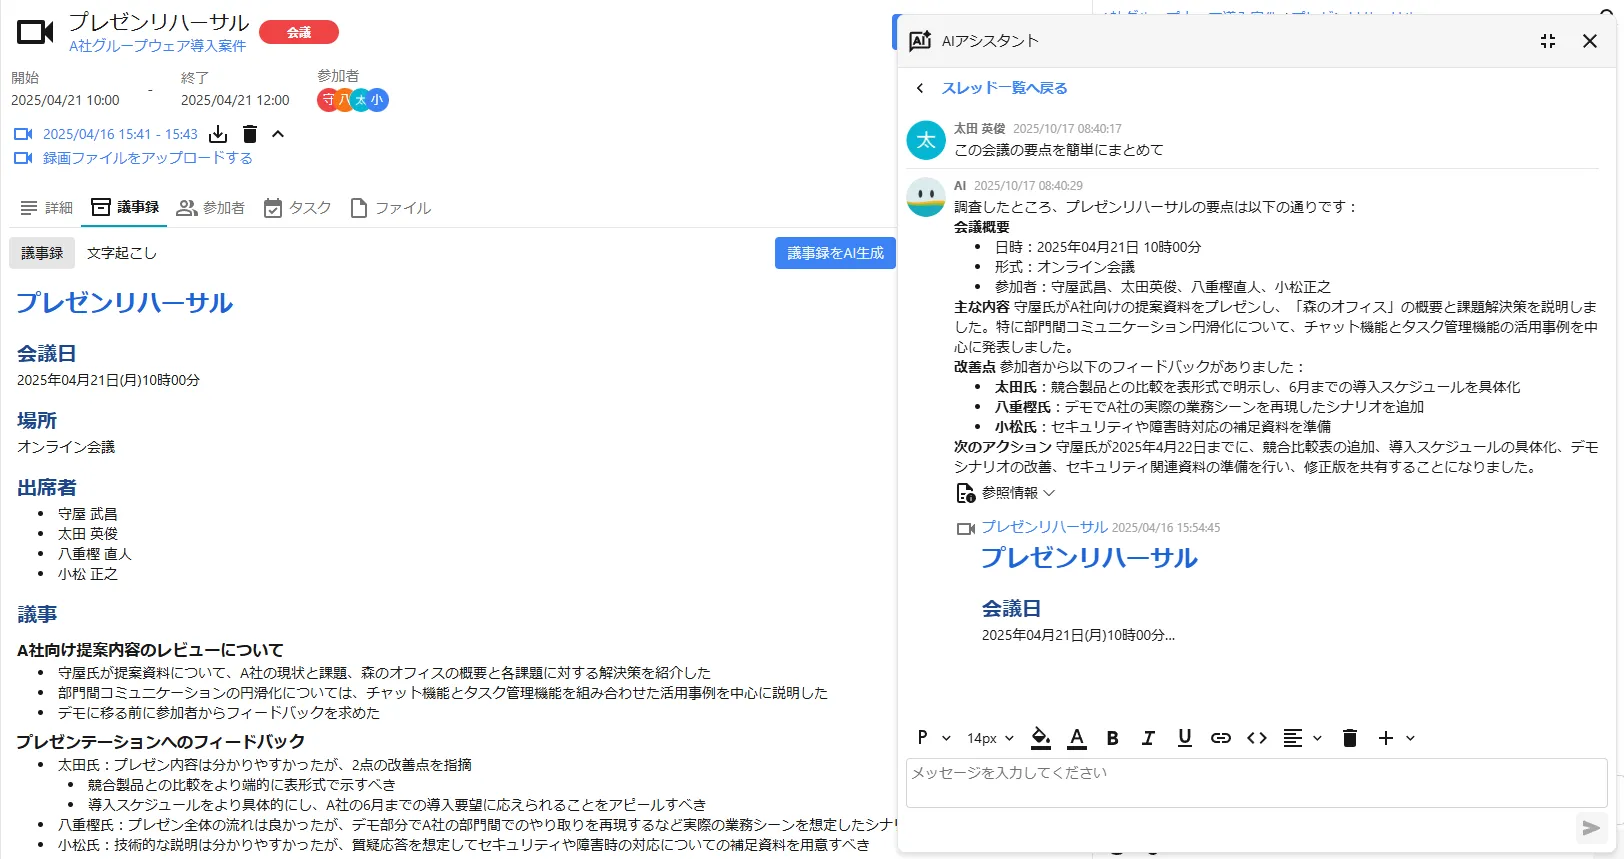The height and width of the screenshot is (859, 1624).
Task: Click the 会議日 heading in minutes
Action: [x=46, y=353]
